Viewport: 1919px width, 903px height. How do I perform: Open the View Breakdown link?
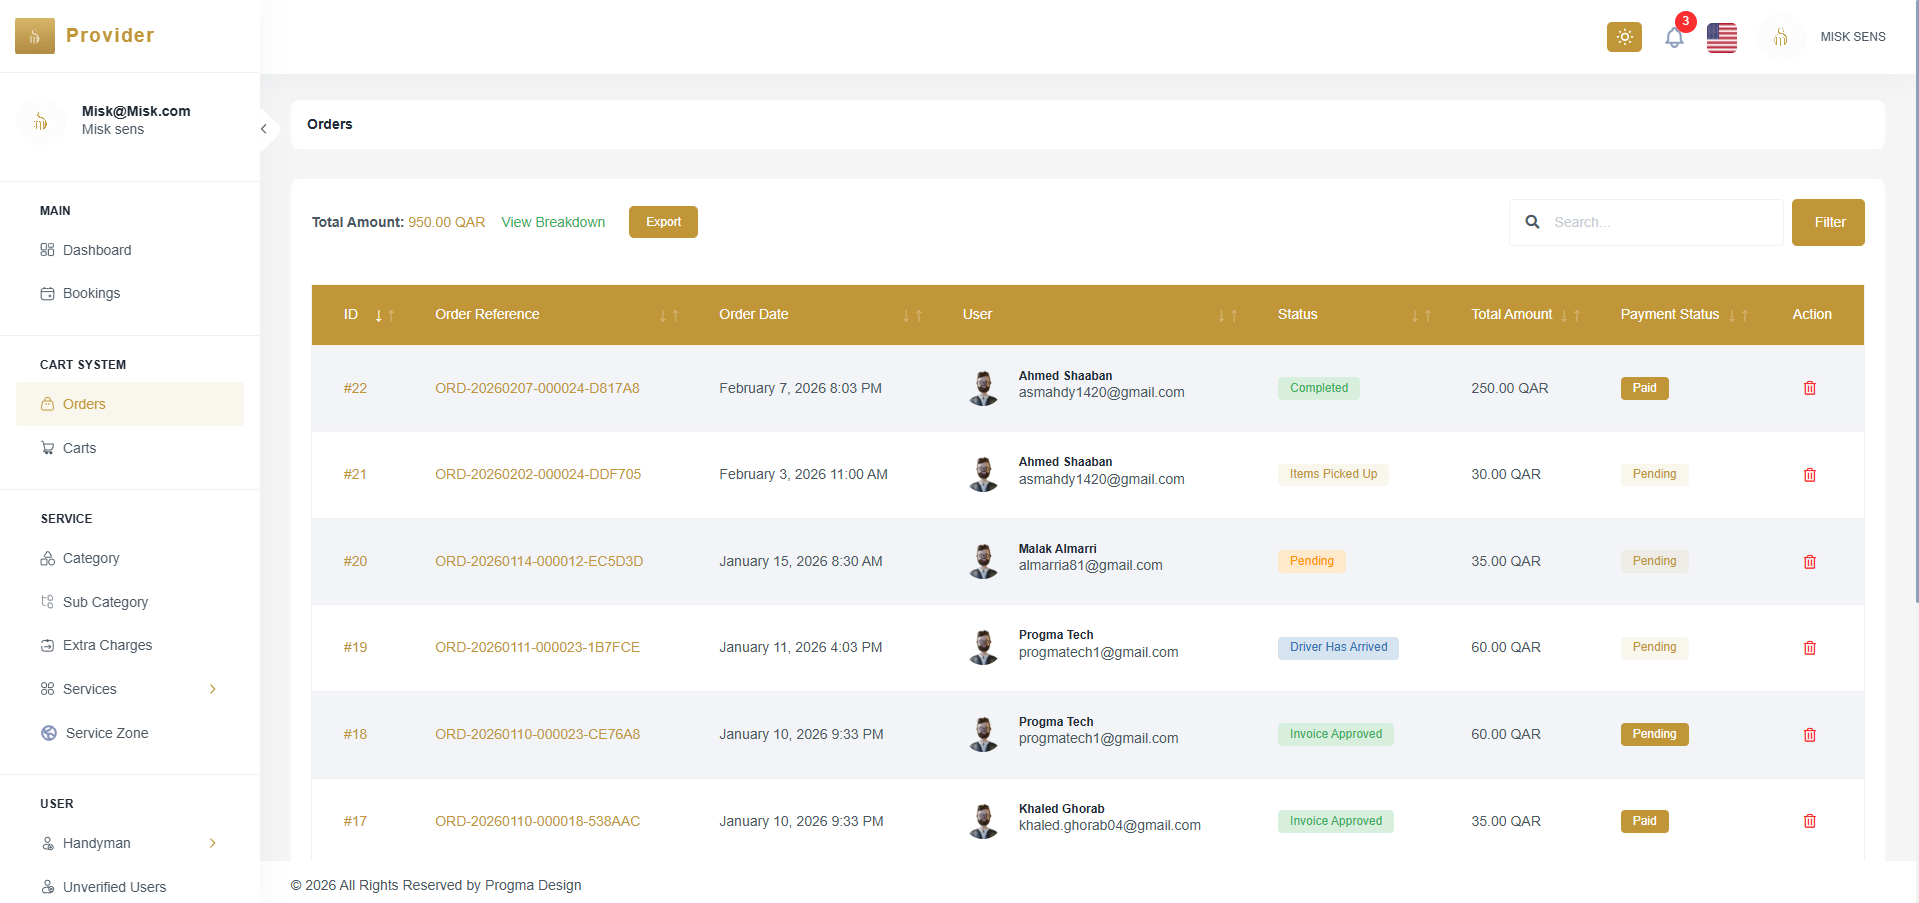(553, 222)
